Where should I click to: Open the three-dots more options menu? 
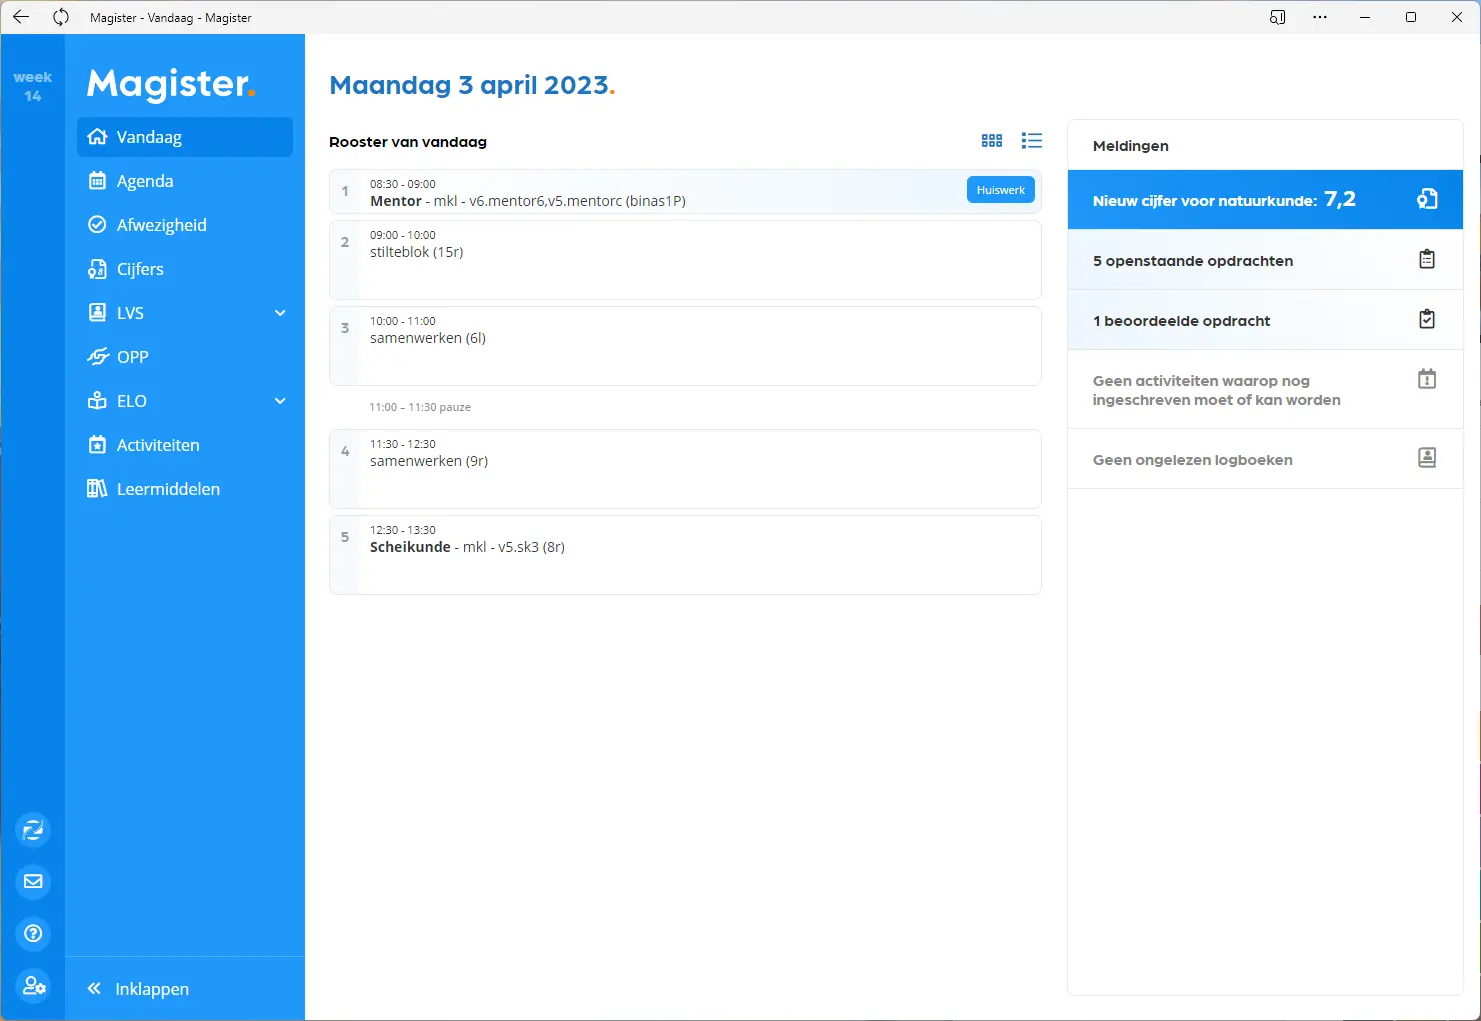click(1320, 17)
